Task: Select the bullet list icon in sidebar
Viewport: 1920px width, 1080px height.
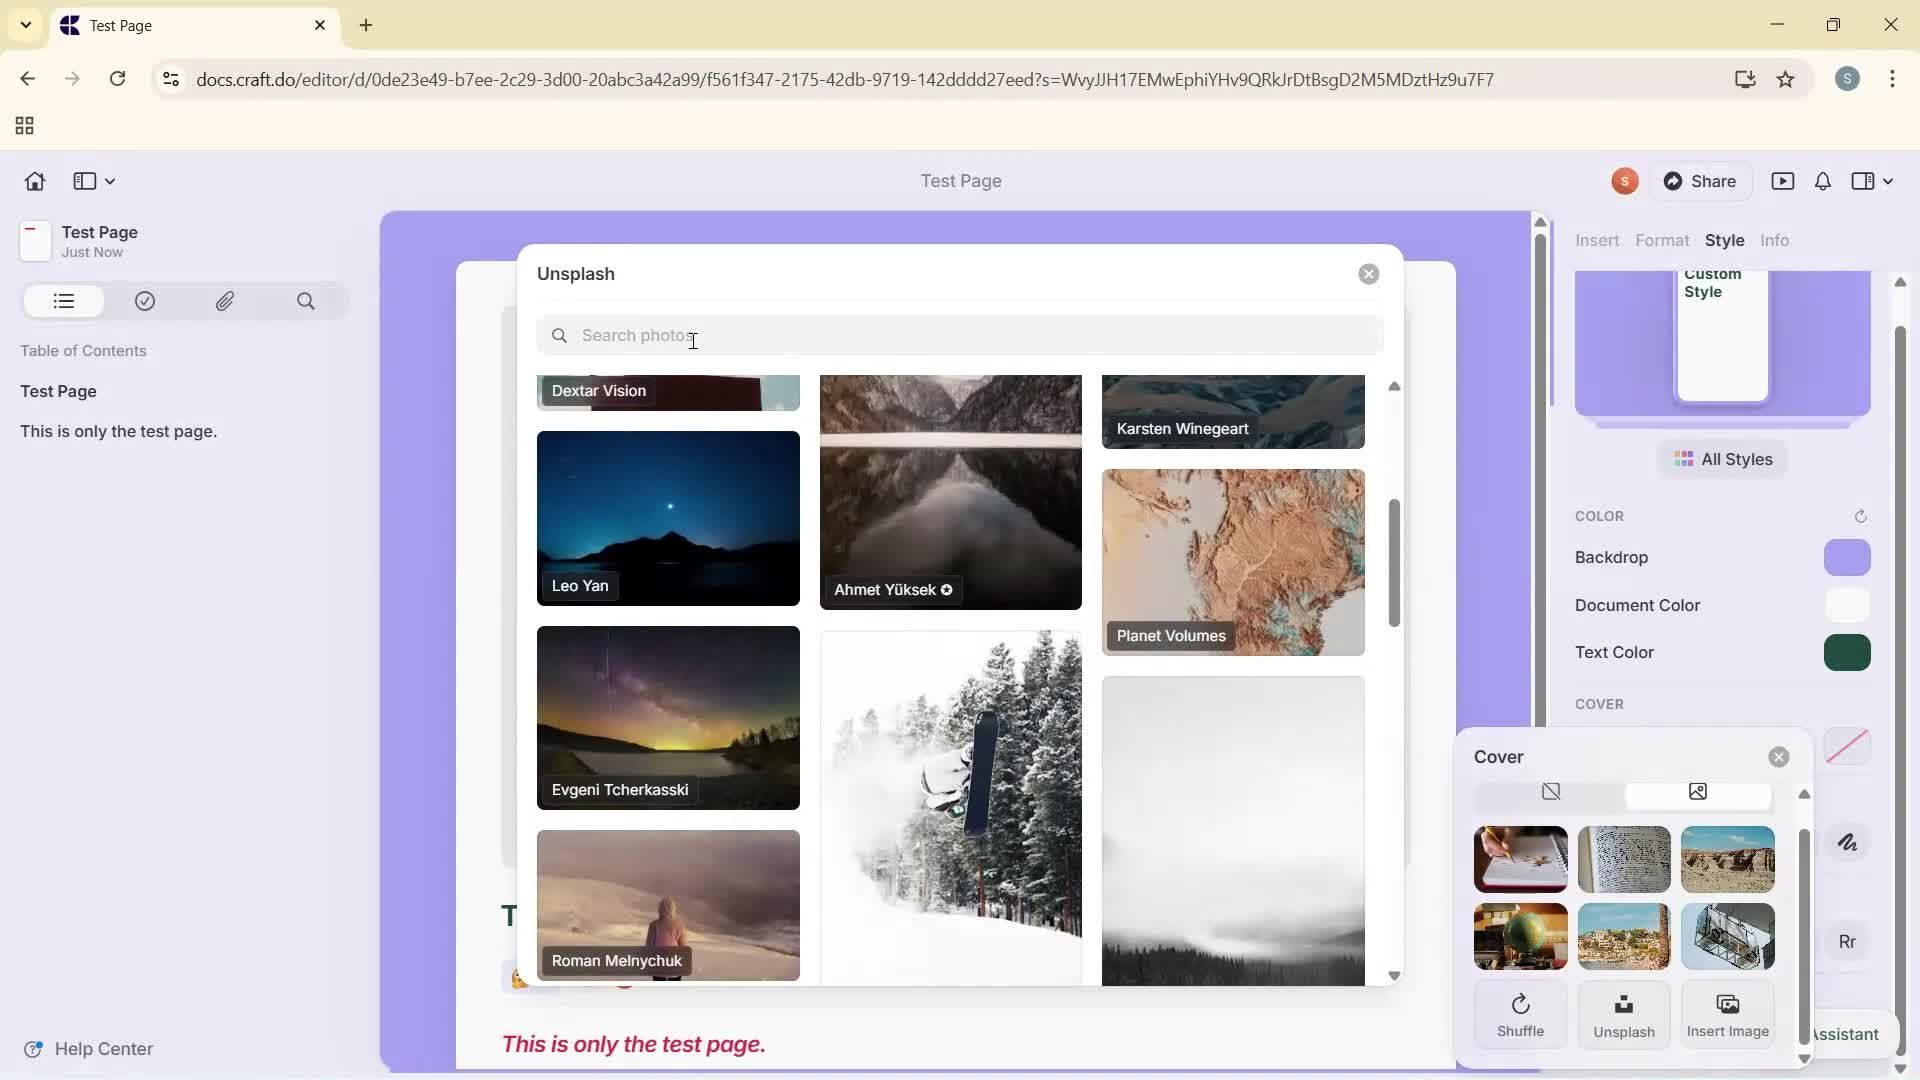Action: tap(63, 301)
